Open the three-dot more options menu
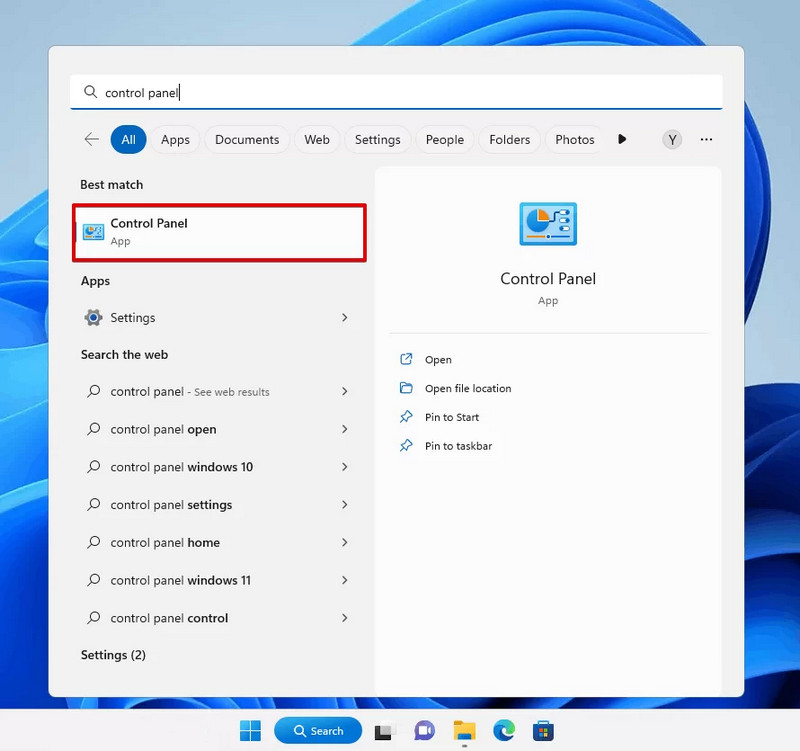This screenshot has height=751, width=800. pos(706,139)
